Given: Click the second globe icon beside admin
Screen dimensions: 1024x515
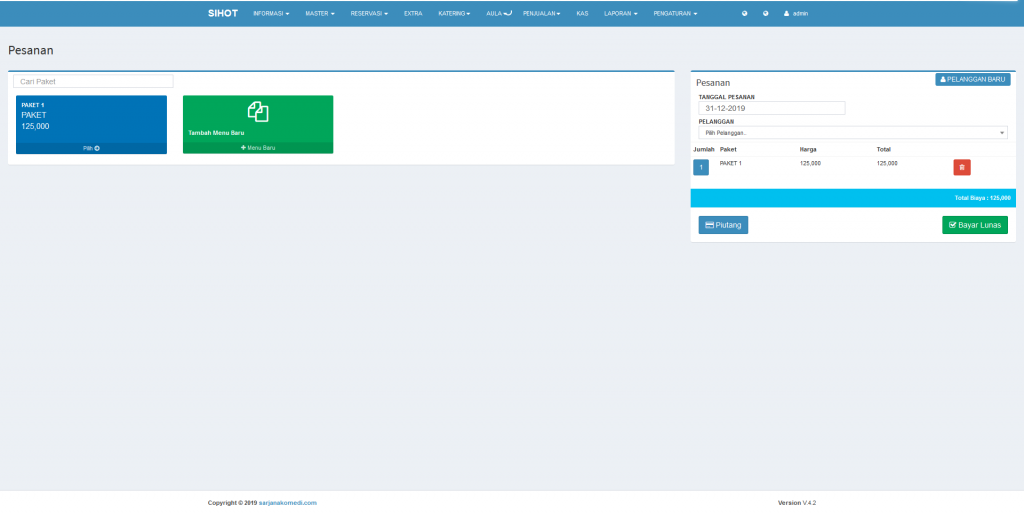Looking at the screenshot, I should (x=765, y=13).
